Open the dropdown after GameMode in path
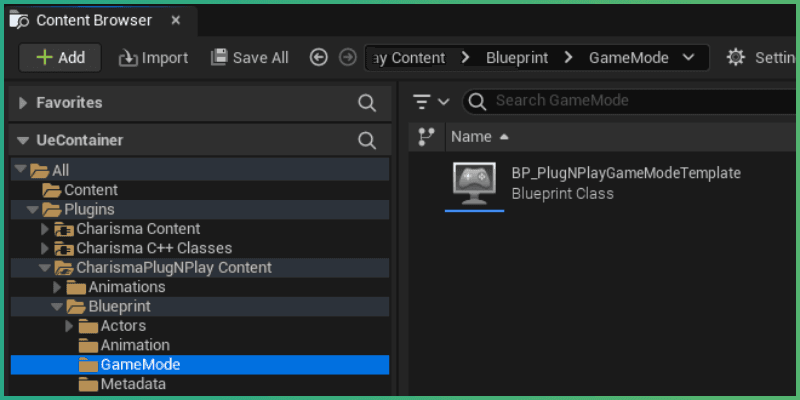The image size is (800, 400). tap(688, 57)
